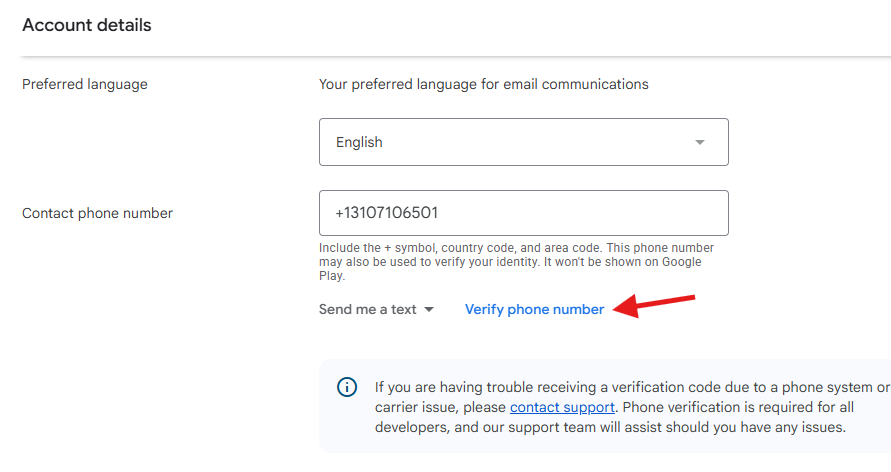Click the "Account details" heading
The height and width of the screenshot is (472, 891).
[x=87, y=25]
